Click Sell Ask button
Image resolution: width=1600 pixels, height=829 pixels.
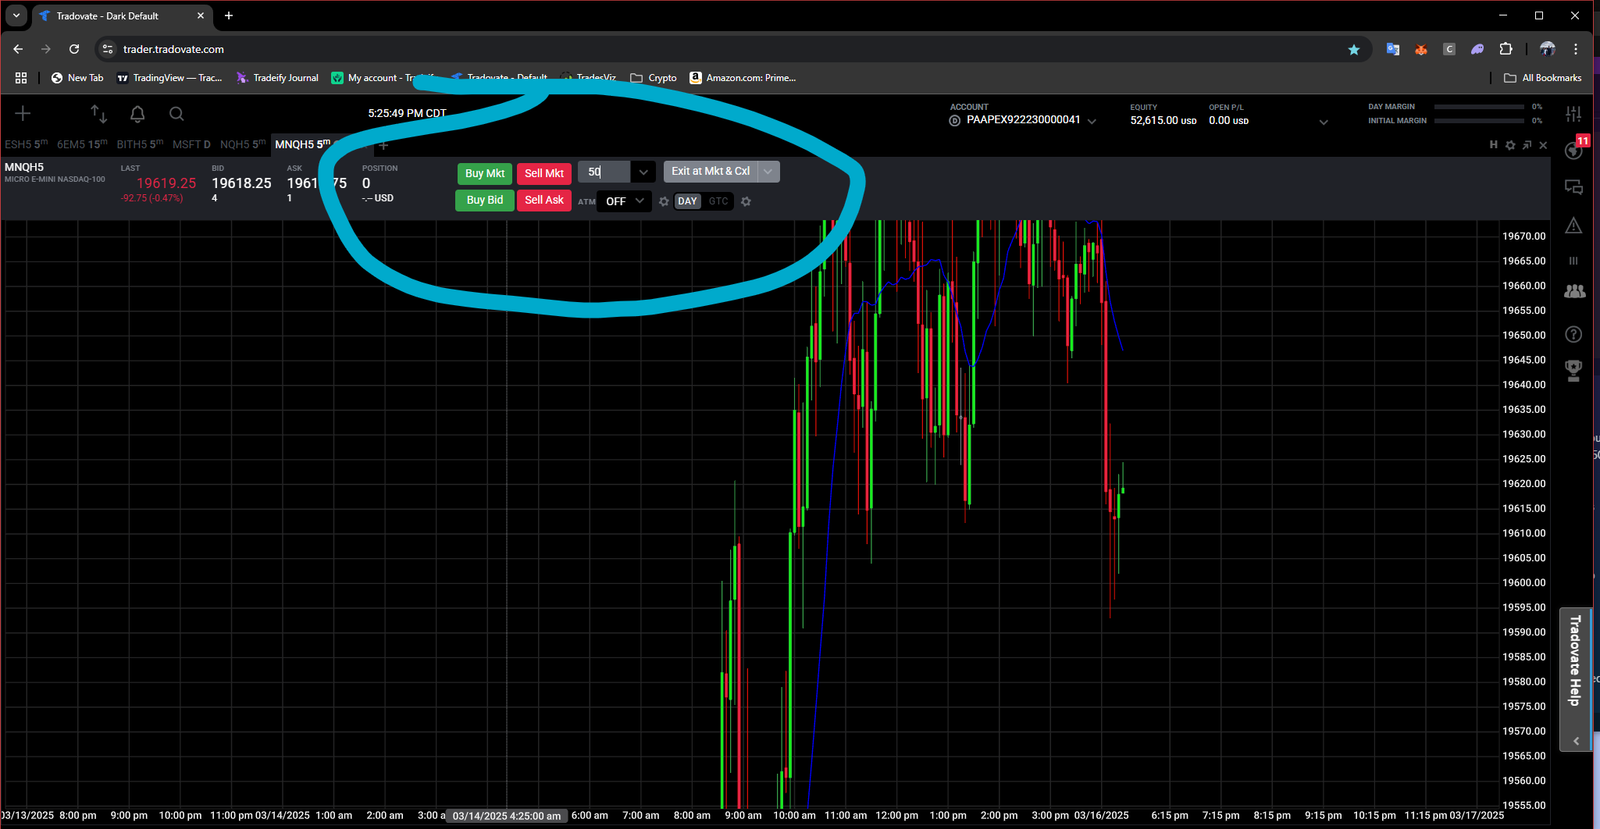point(544,200)
